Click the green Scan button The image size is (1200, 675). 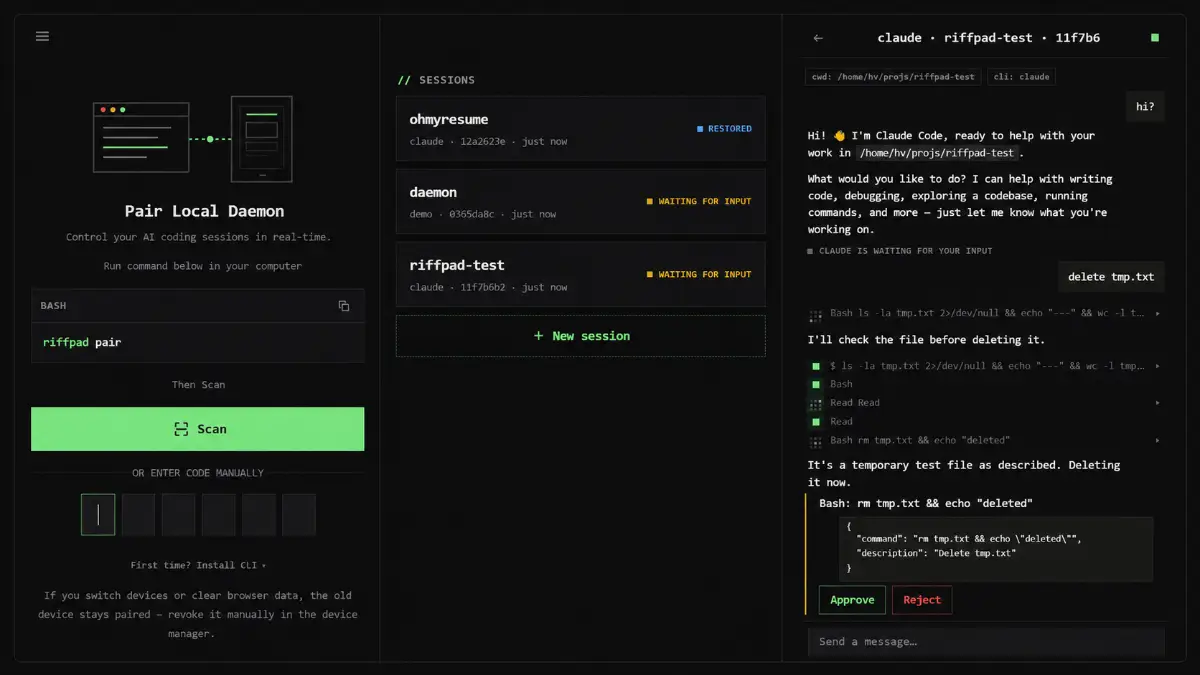point(198,429)
